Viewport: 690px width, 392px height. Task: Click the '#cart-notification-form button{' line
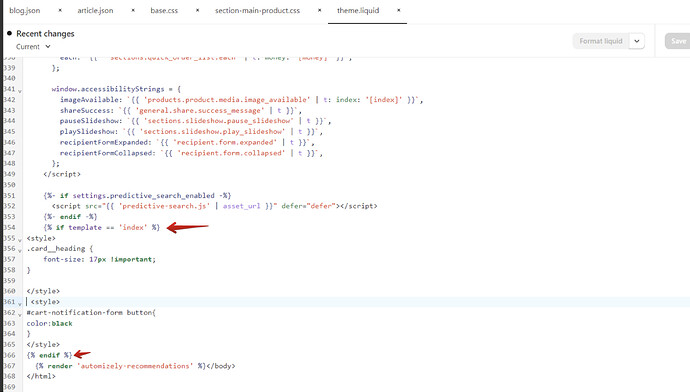pyautogui.click(x=91, y=312)
